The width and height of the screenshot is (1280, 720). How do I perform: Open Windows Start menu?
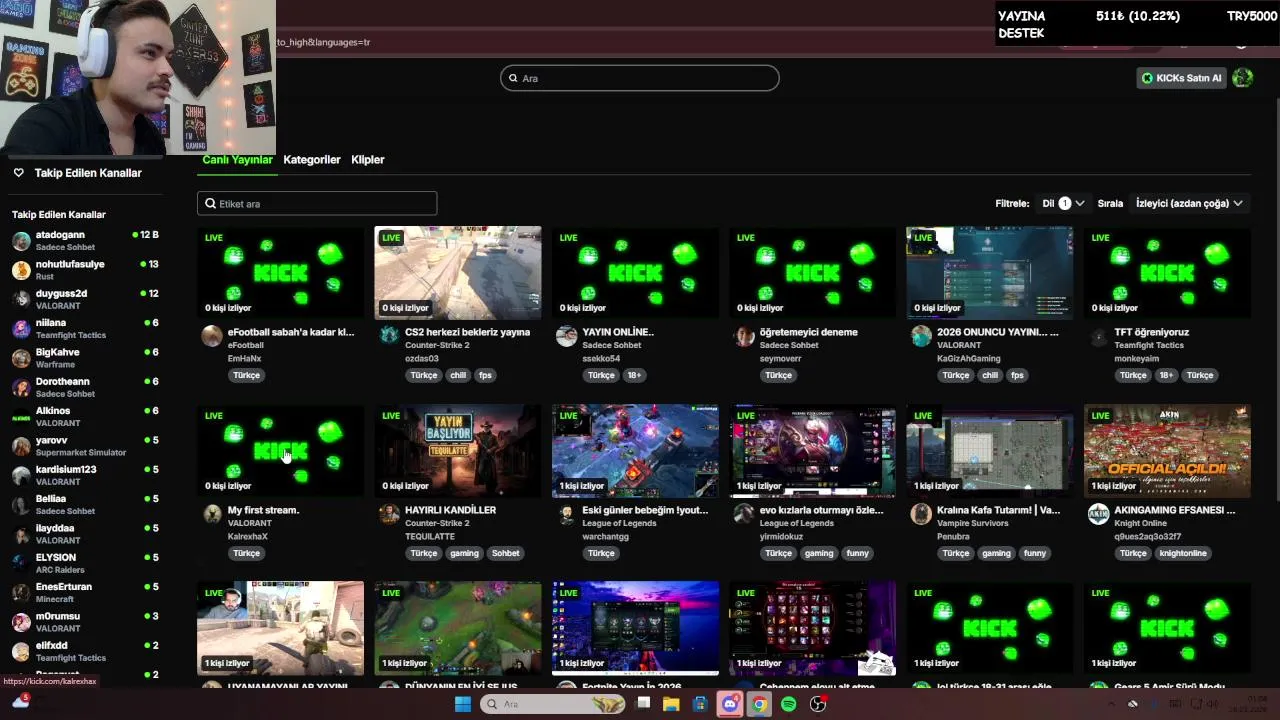(x=462, y=704)
